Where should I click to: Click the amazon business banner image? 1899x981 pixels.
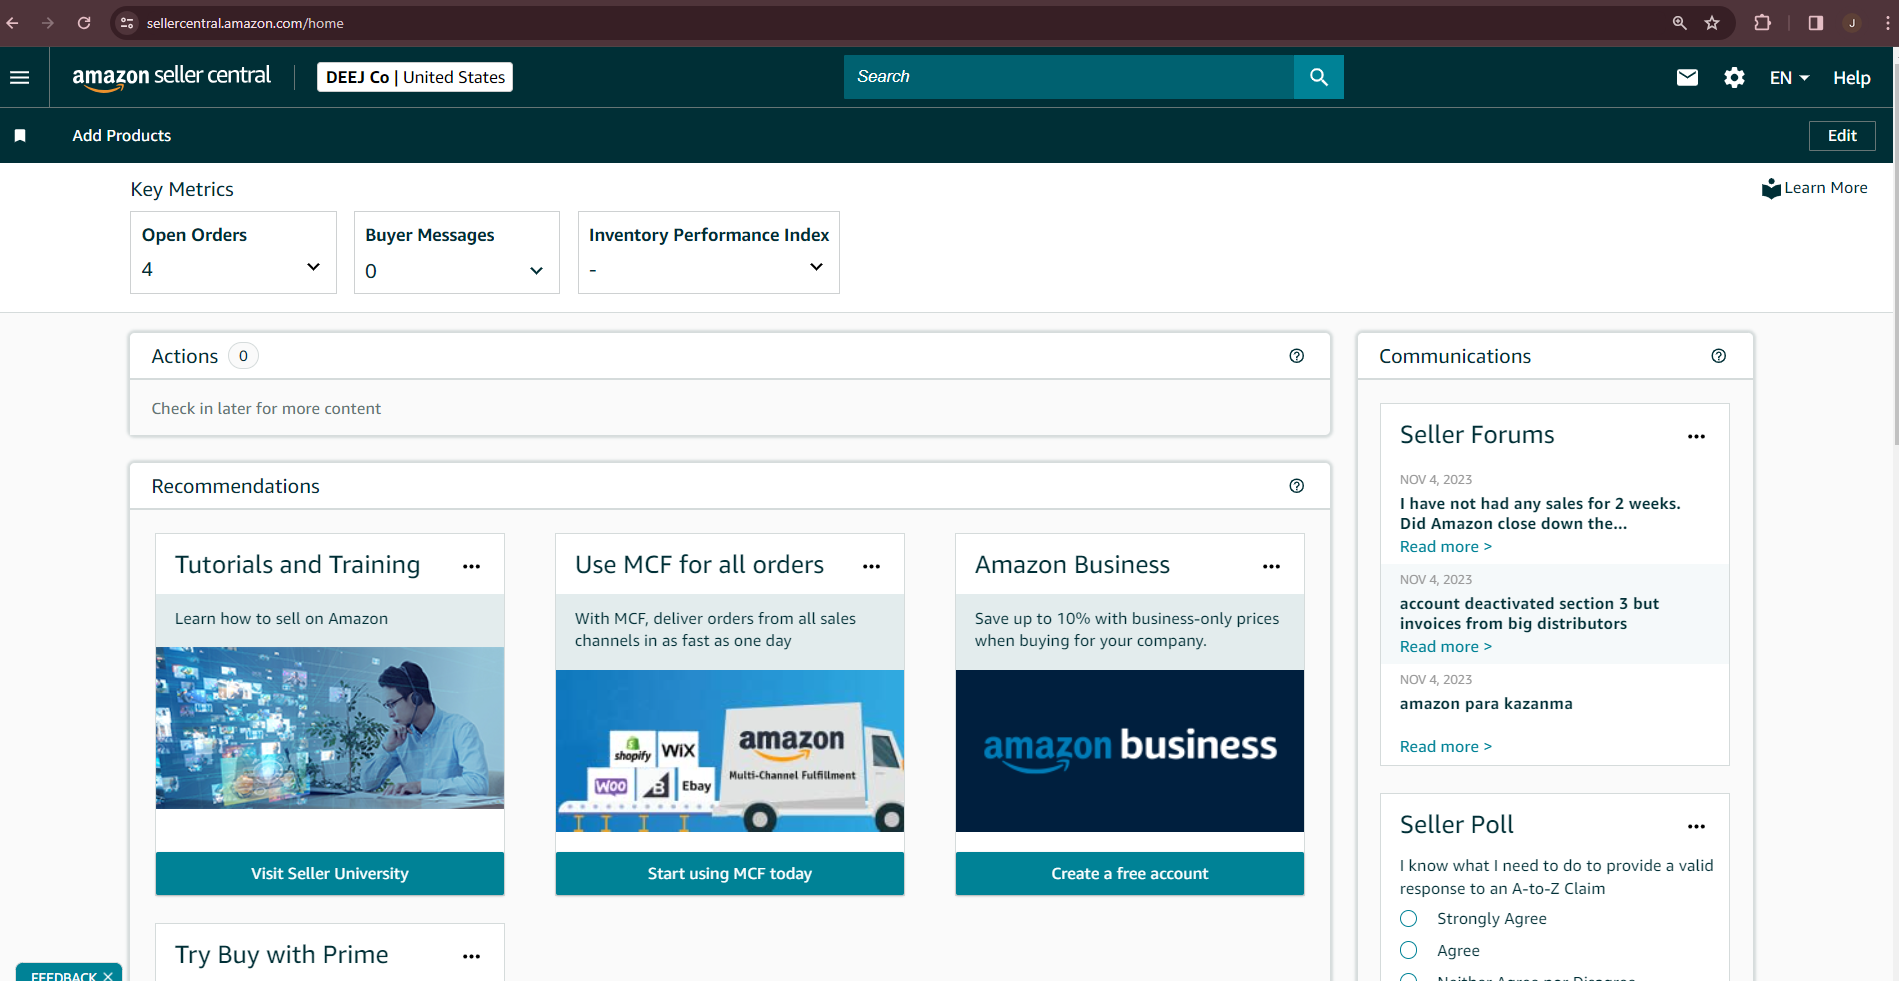(1130, 751)
